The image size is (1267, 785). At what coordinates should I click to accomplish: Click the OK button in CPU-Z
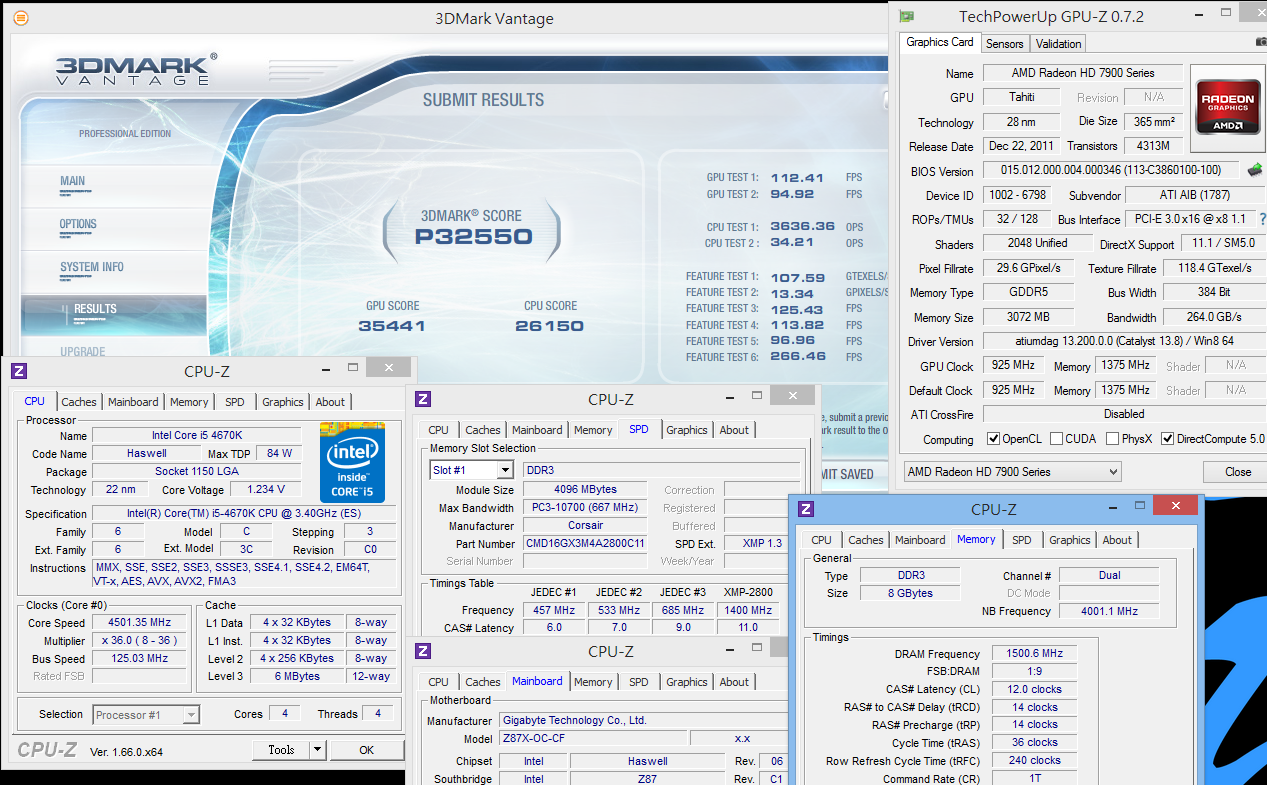[366, 750]
